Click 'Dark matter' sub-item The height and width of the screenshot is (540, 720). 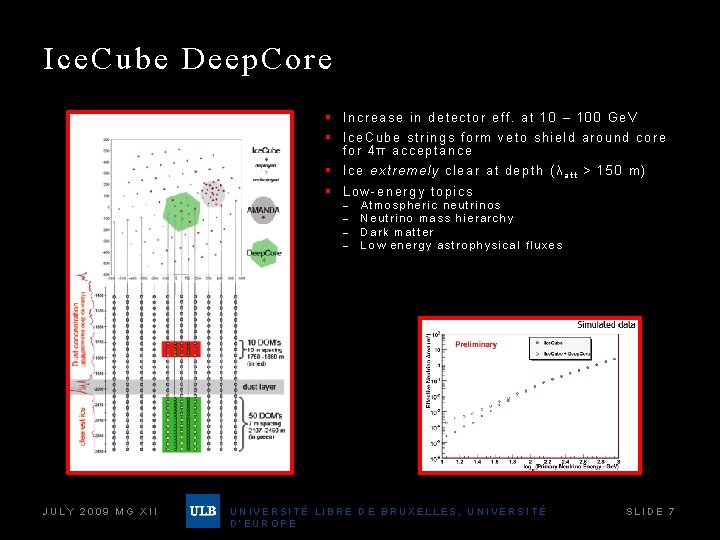[397, 232]
